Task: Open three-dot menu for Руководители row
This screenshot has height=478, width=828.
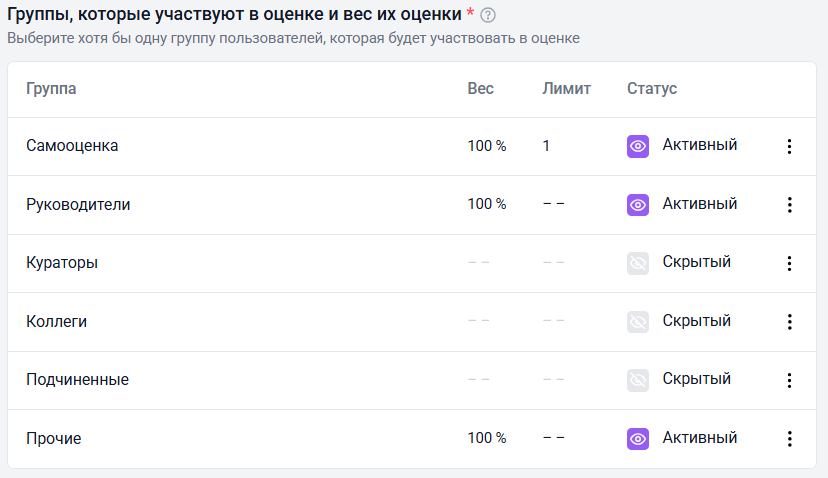Action: [x=789, y=204]
